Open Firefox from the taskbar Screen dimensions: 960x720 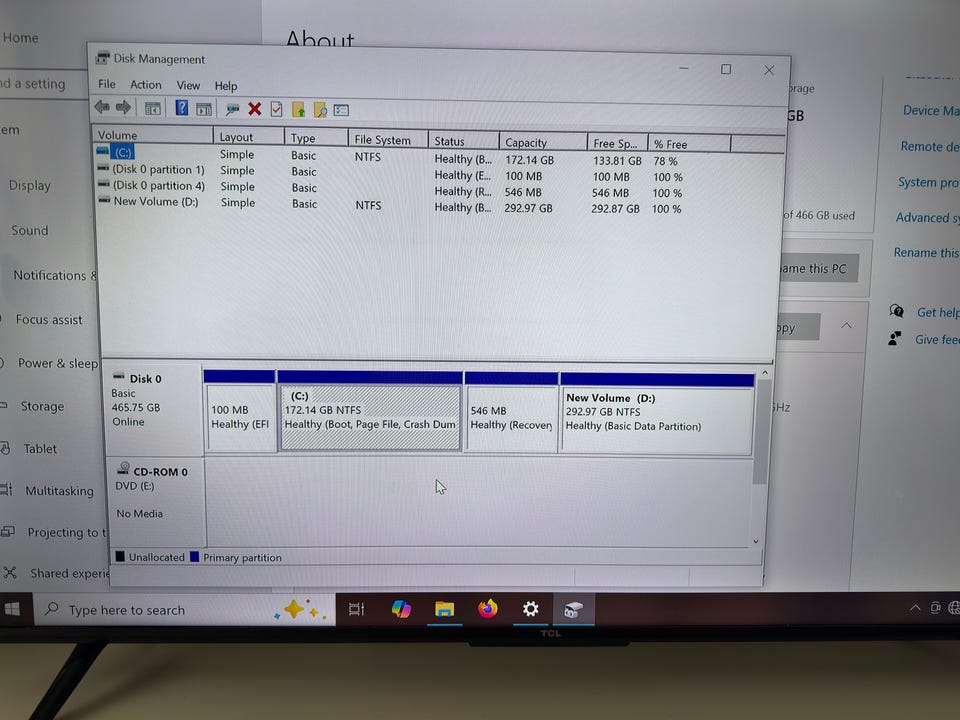point(488,609)
